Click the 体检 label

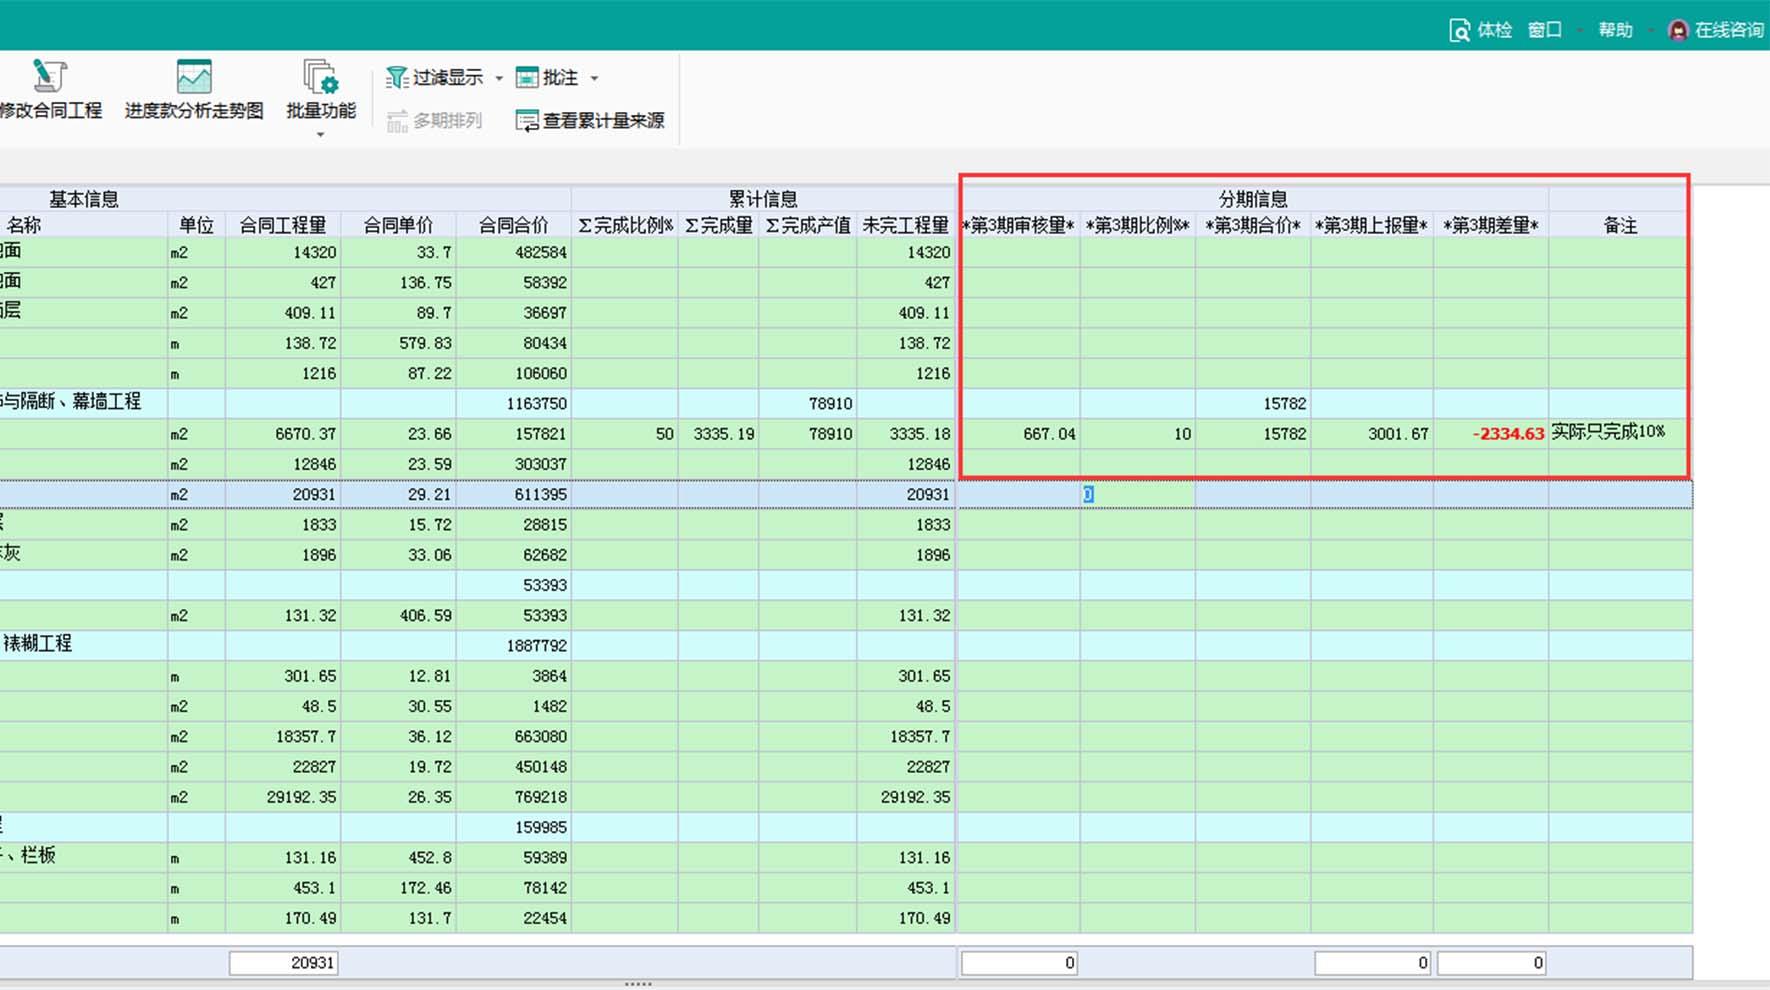click(1494, 30)
